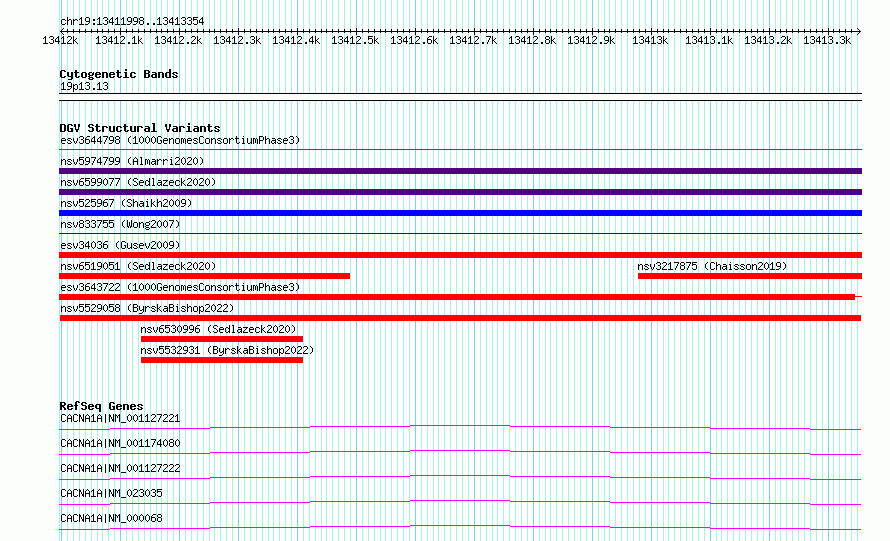The image size is (890, 541).
Task: Click the short red bar under nsv5532931
Action: coord(222,360)
